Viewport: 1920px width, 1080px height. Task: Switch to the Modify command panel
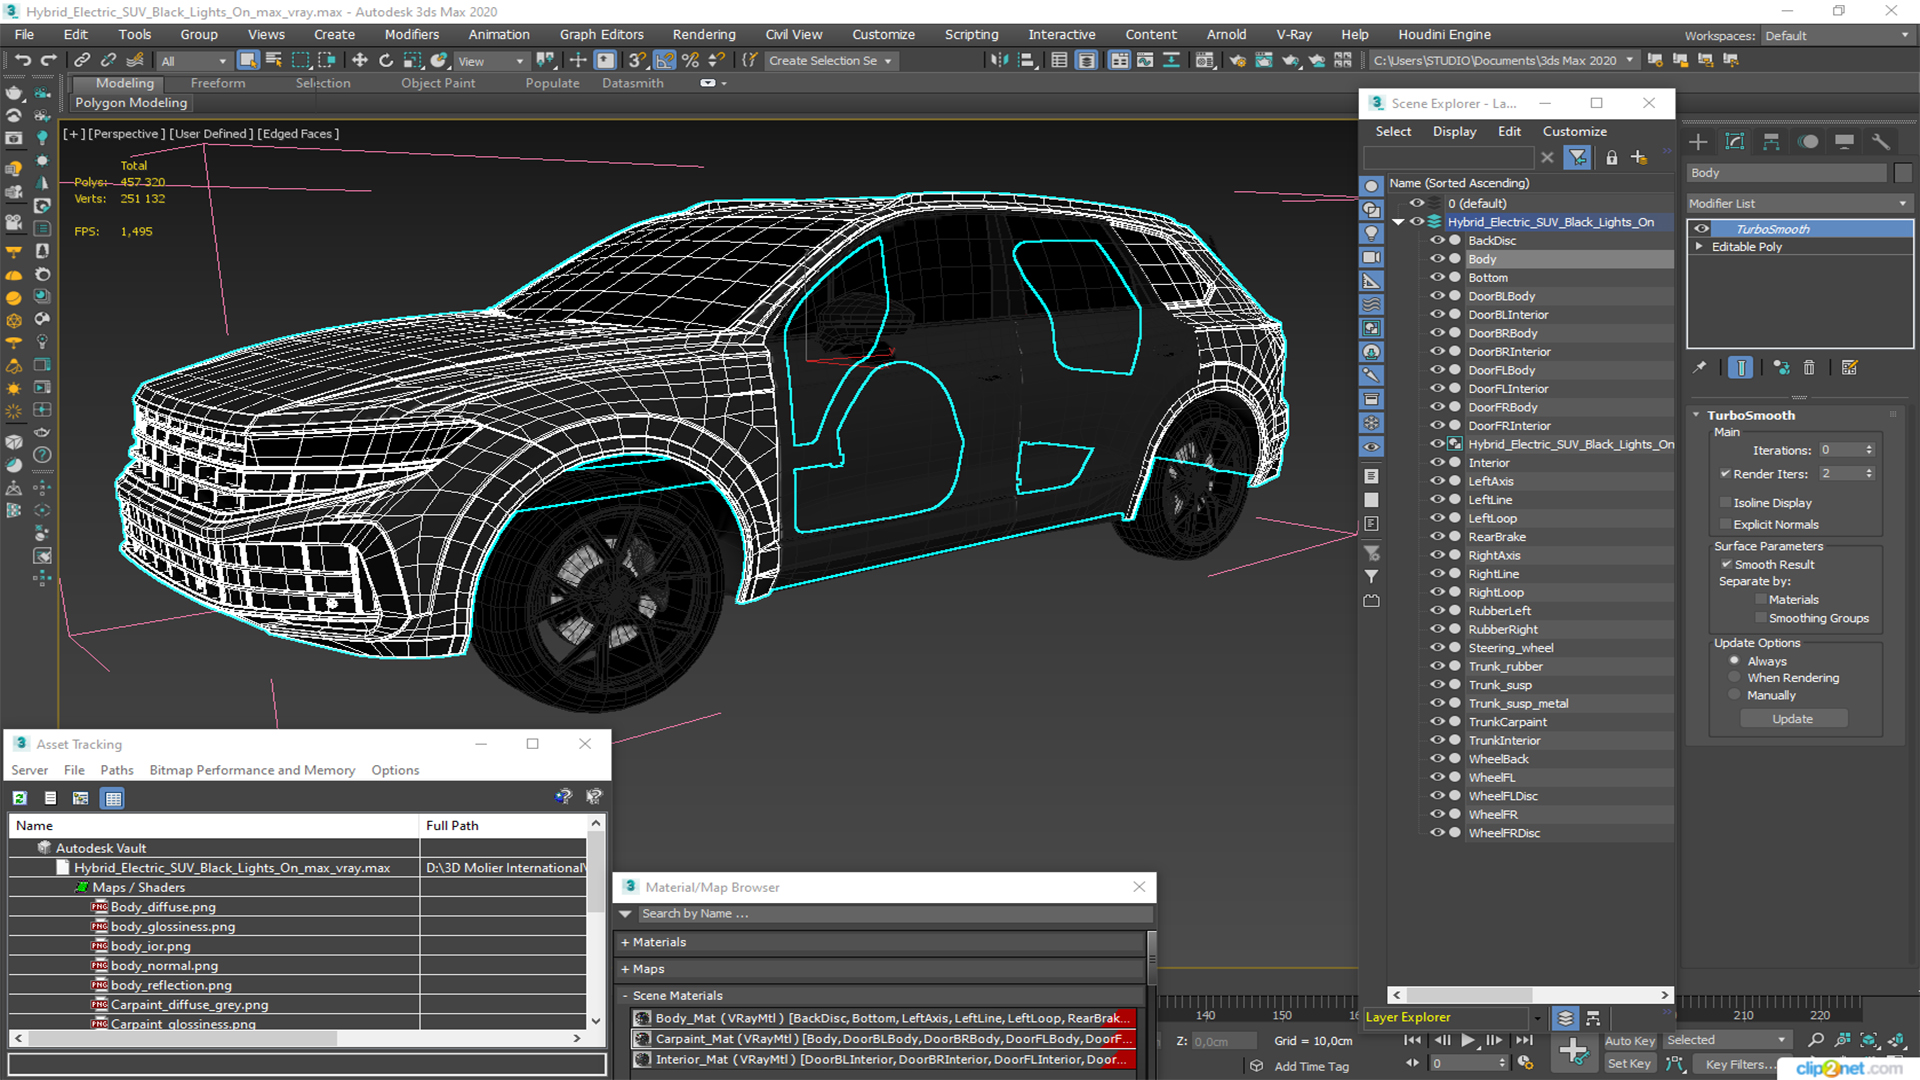1735,142
